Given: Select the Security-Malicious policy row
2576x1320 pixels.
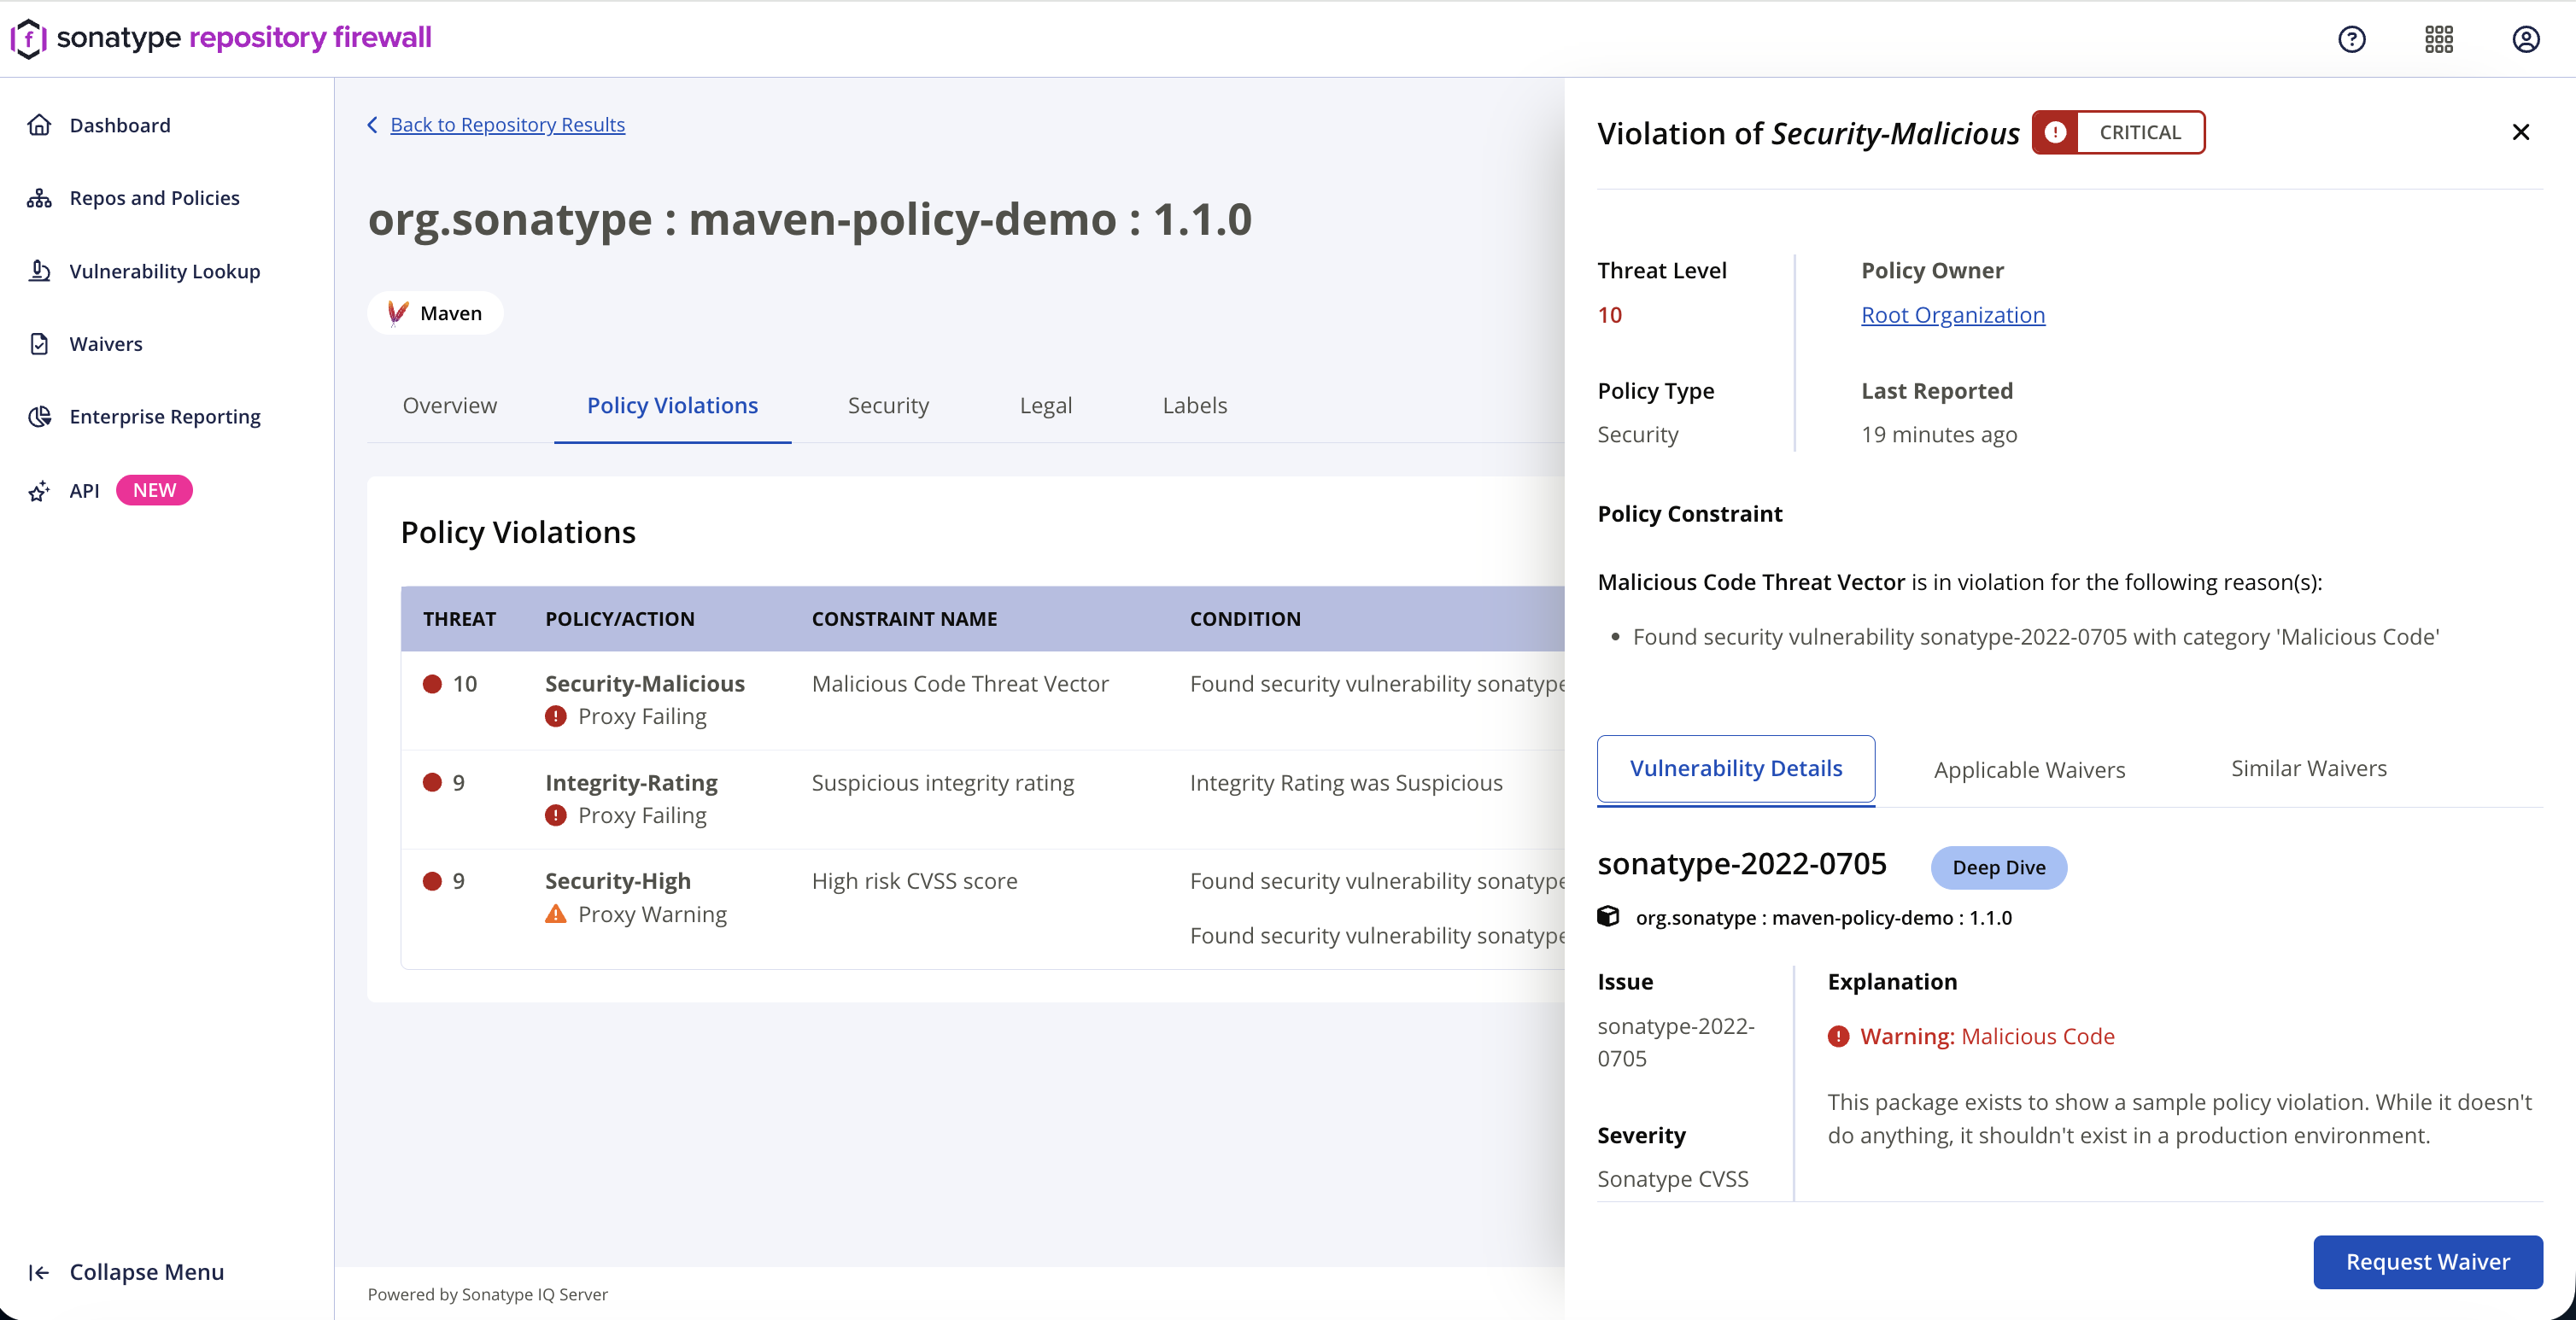Looking at the screenshot, I should 983,700.
